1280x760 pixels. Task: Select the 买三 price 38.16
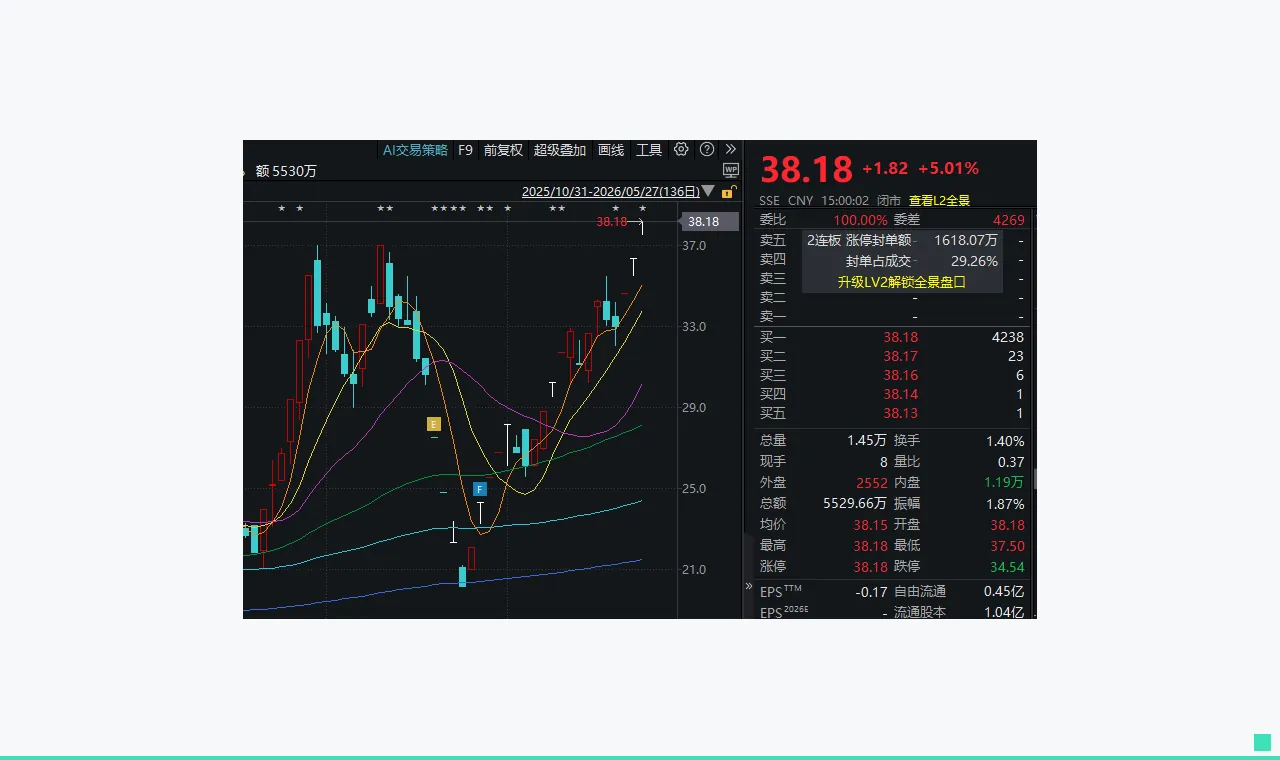[x=900, y=375]
